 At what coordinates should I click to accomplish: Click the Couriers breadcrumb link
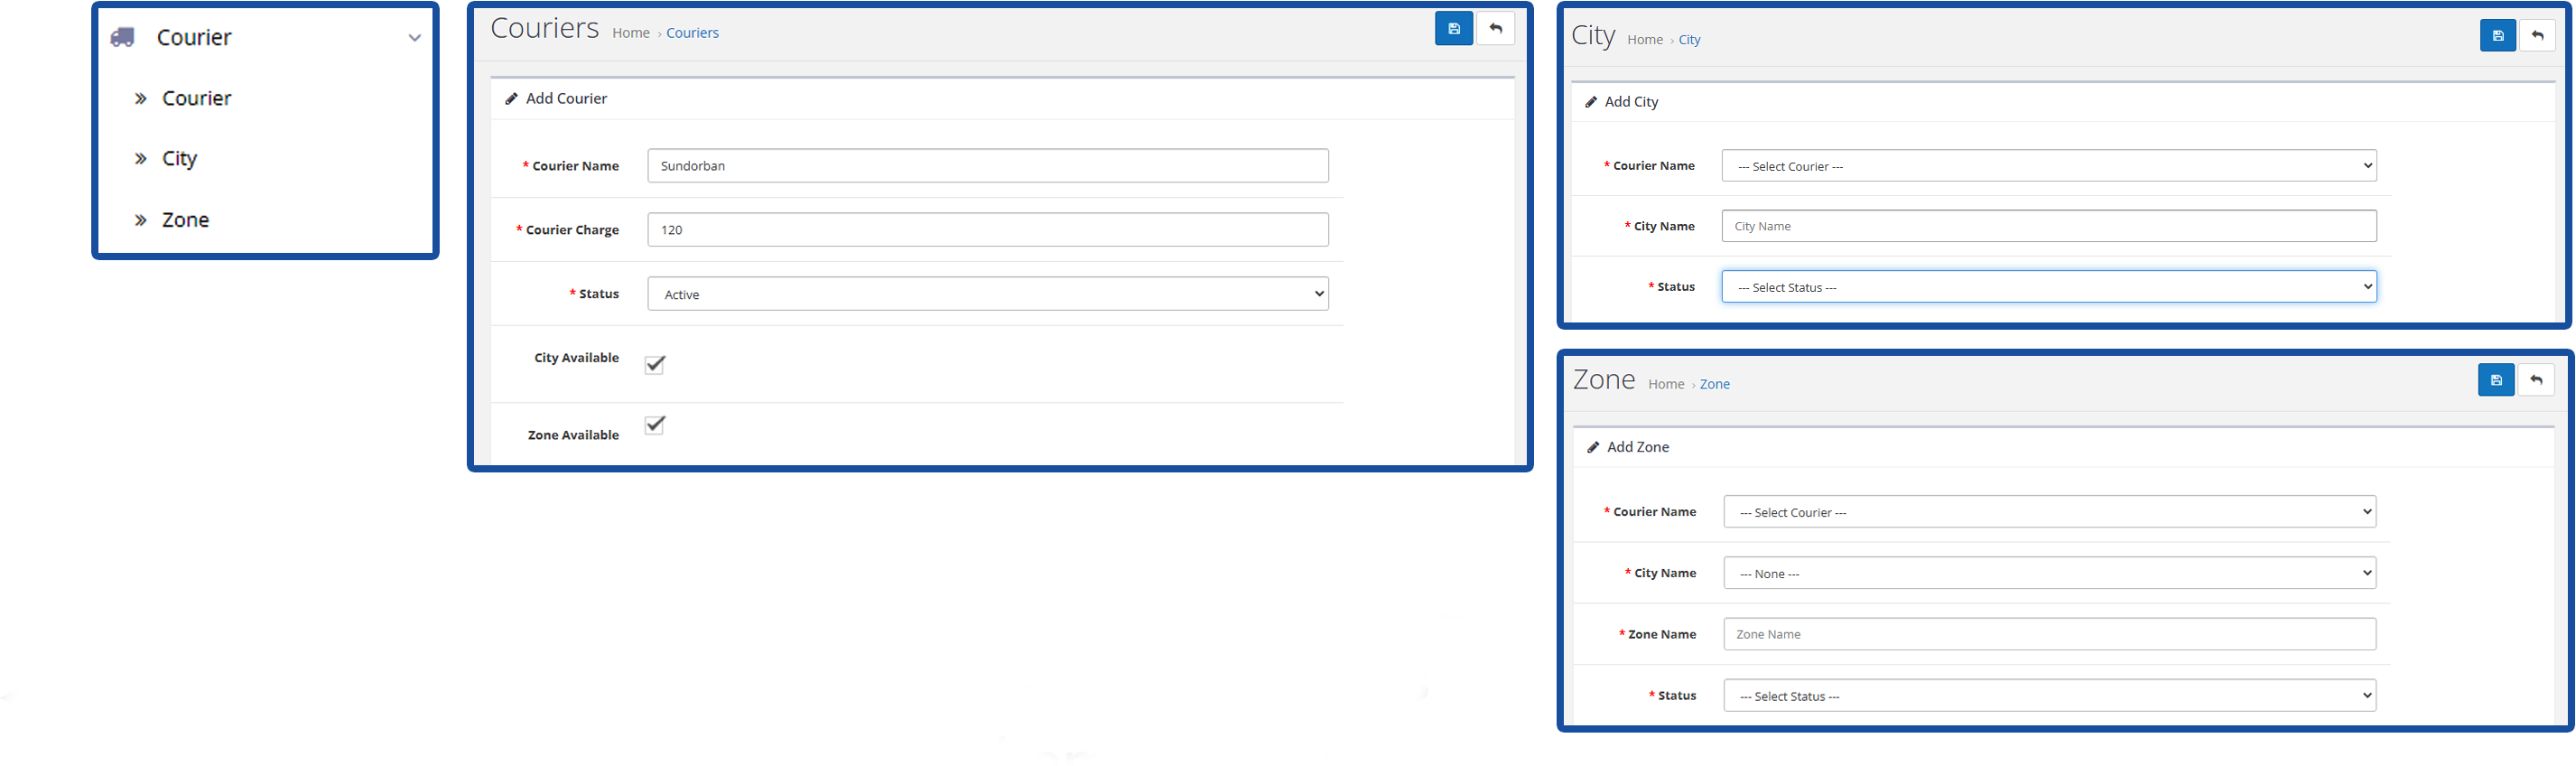click(x=692, y=33)
